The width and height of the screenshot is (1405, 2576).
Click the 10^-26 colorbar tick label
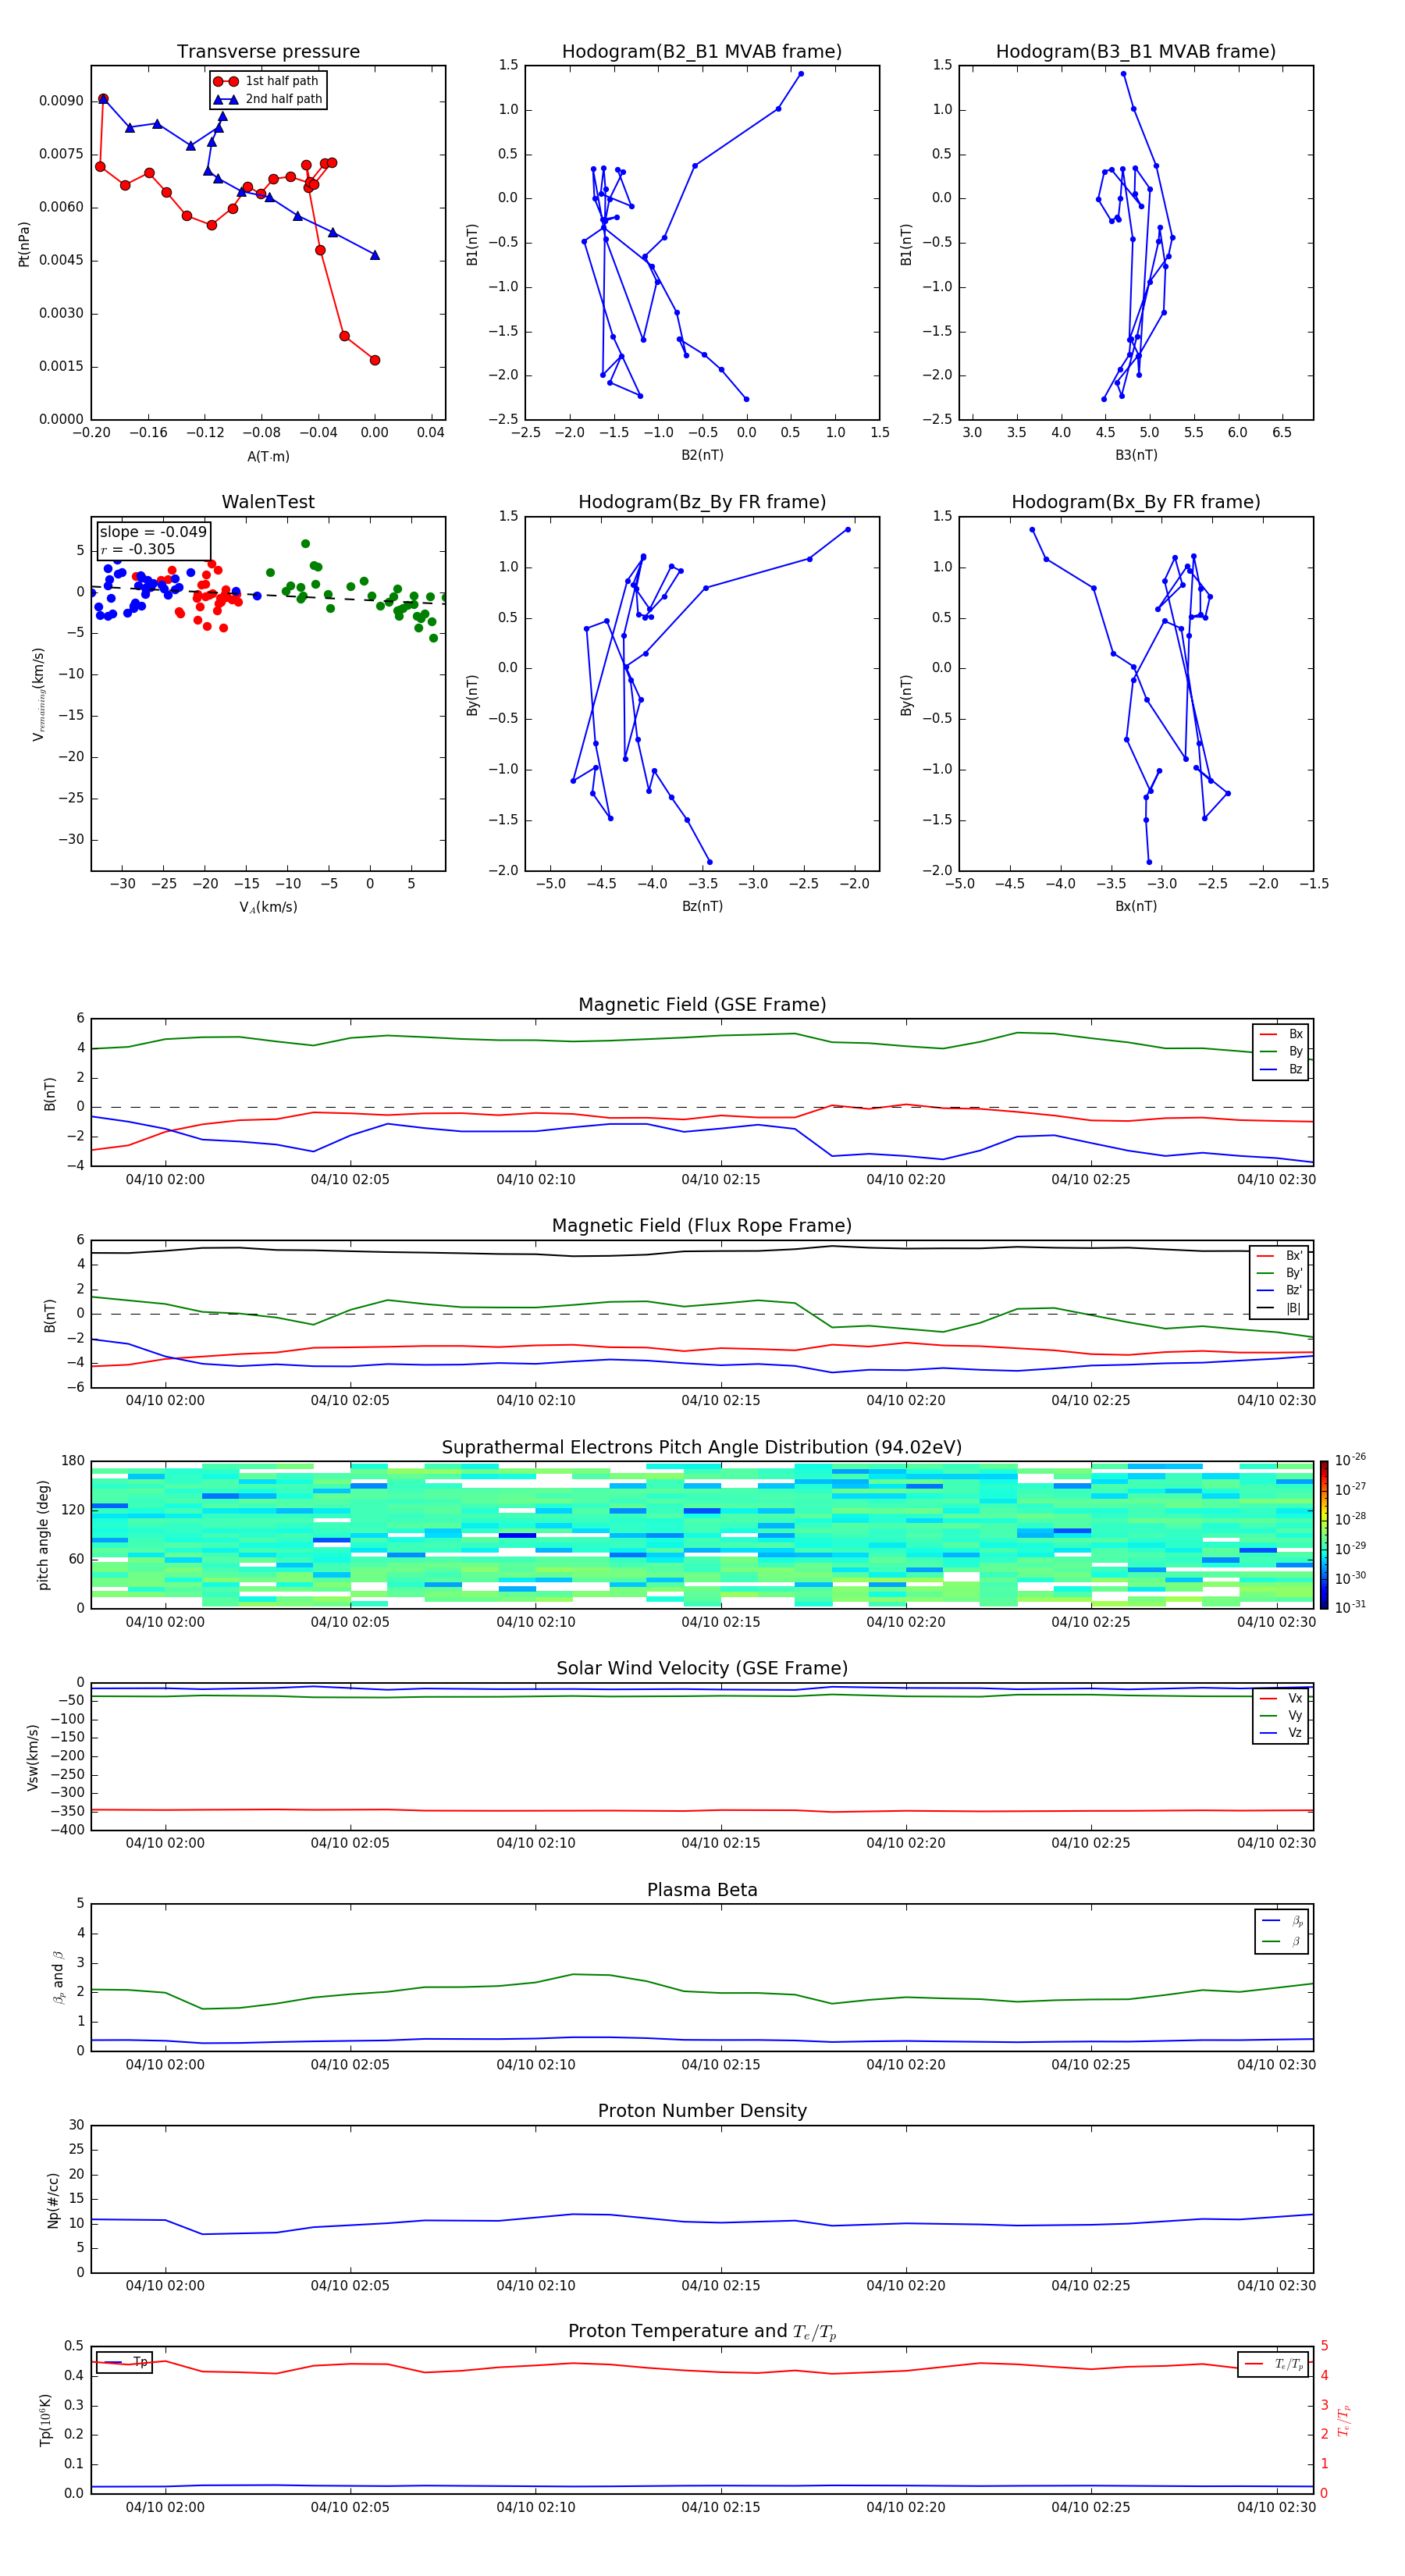[x=1350, y=1460]
